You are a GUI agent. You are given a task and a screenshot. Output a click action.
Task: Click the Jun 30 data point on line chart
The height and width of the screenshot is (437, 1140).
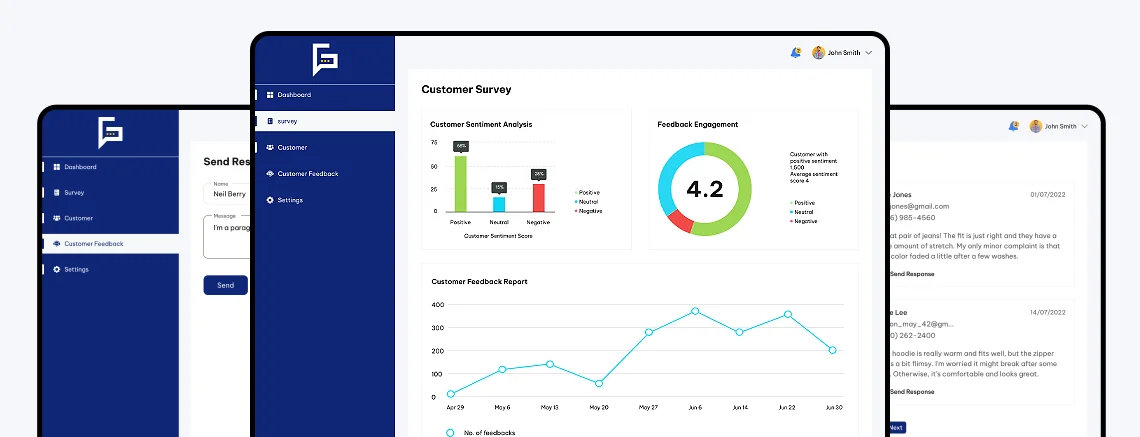coord(832,350)
